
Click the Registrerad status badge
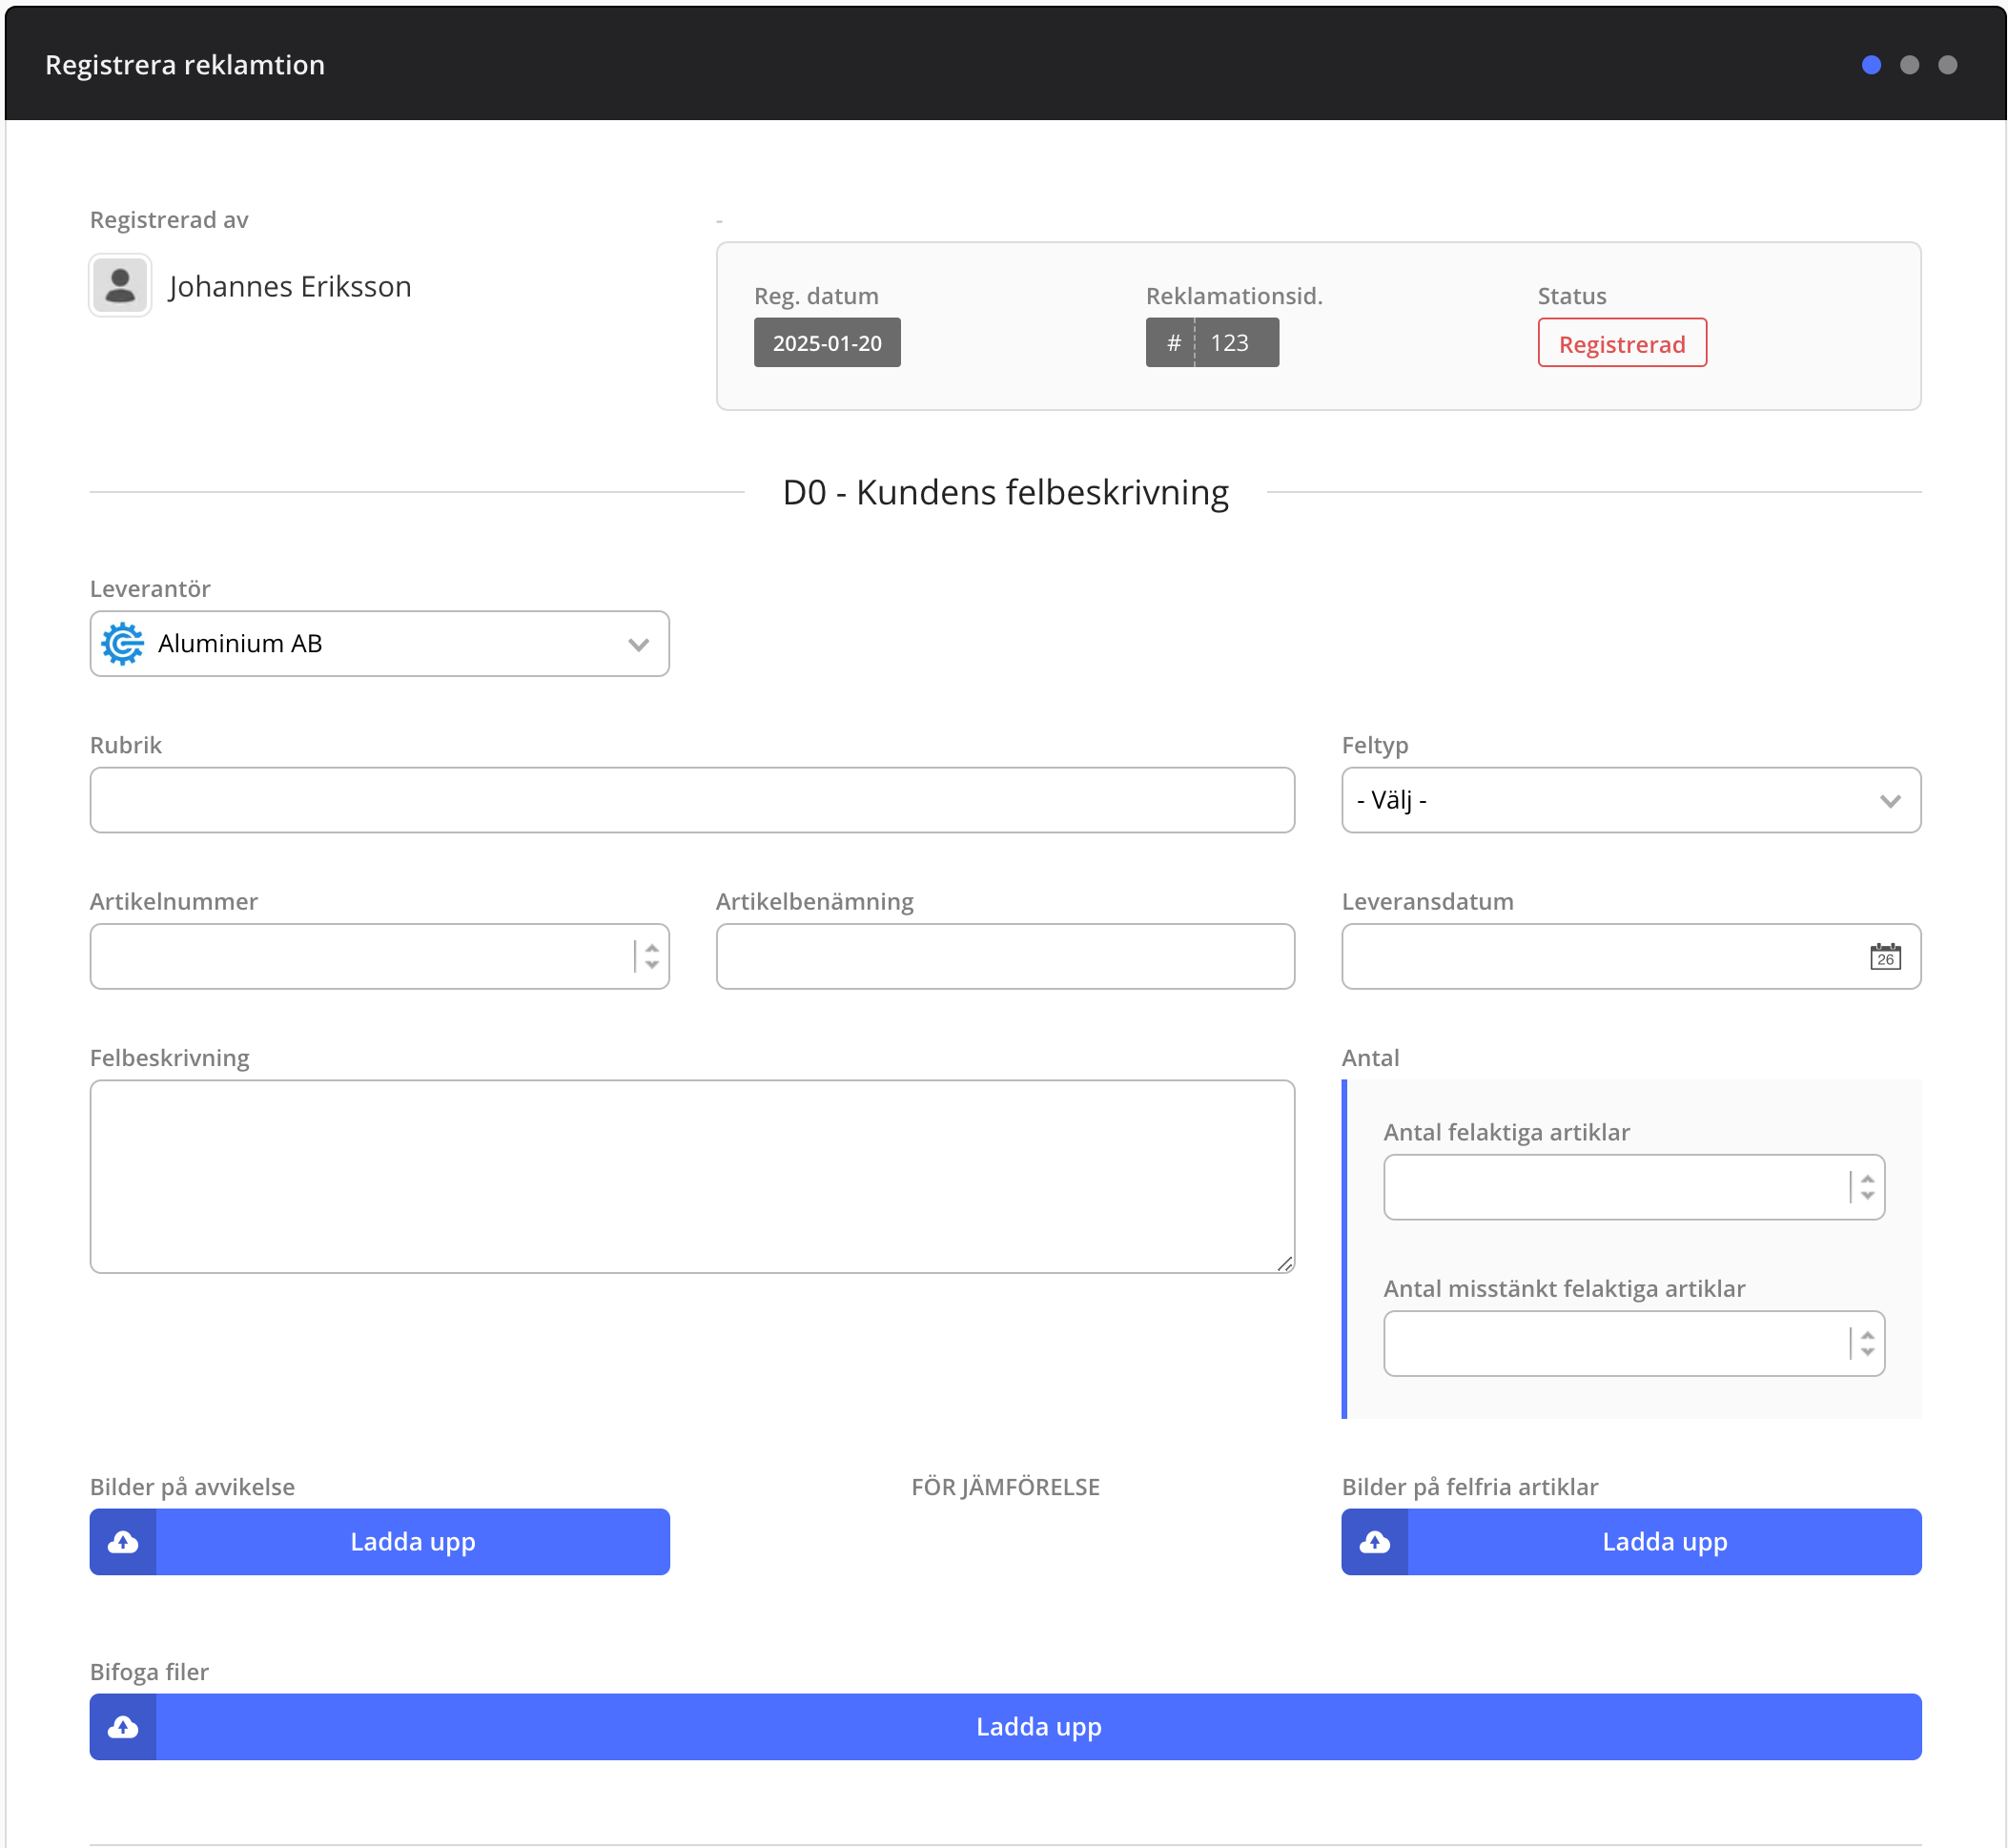pyautogui.click(x=1622, y=342)
